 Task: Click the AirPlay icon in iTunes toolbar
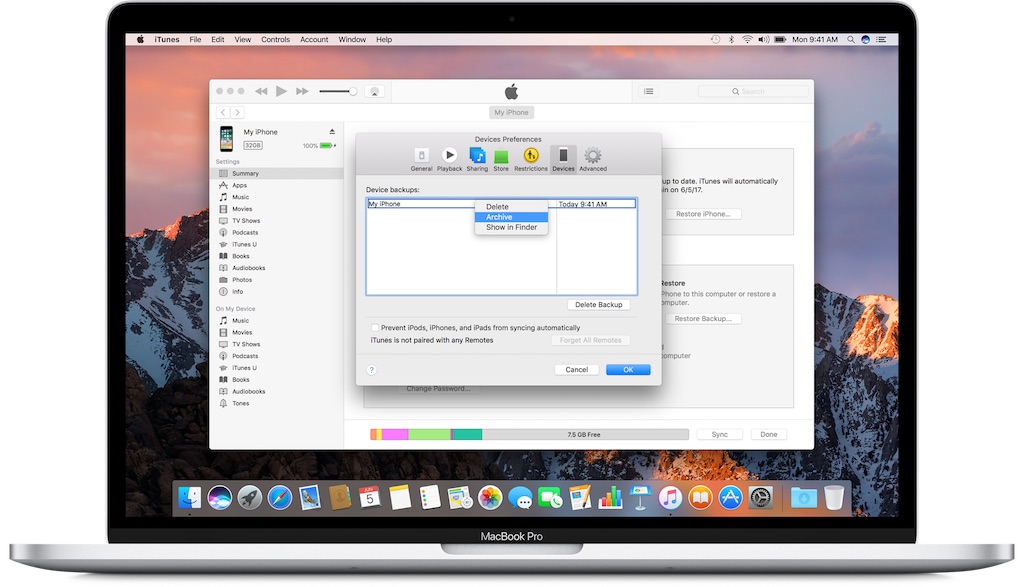[375, 91]
